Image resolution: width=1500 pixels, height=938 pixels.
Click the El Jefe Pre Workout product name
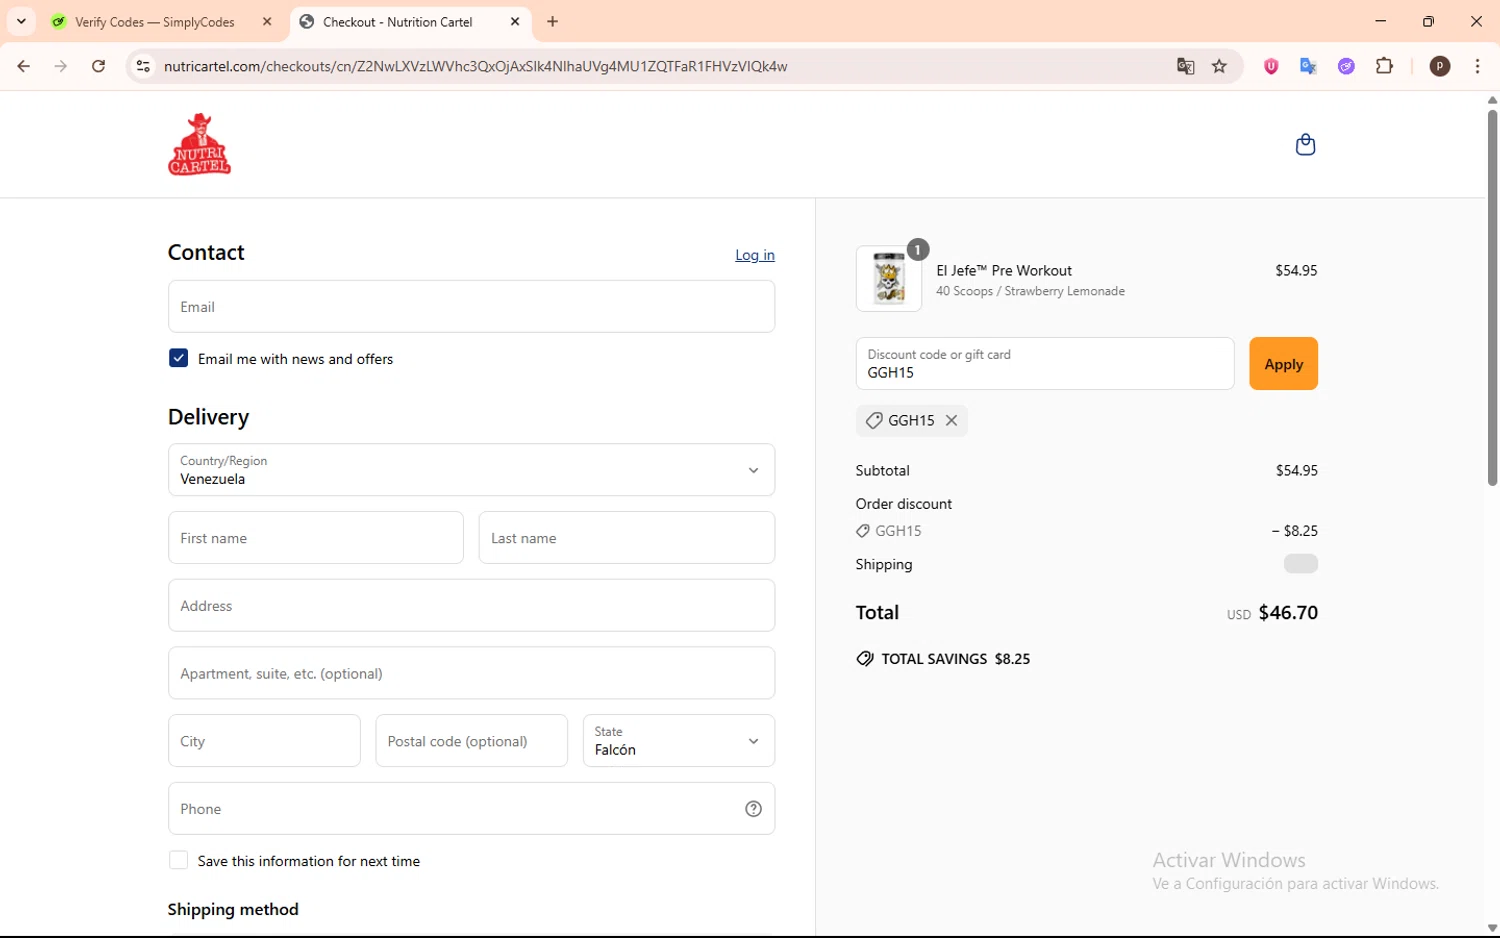point(1004,270)
